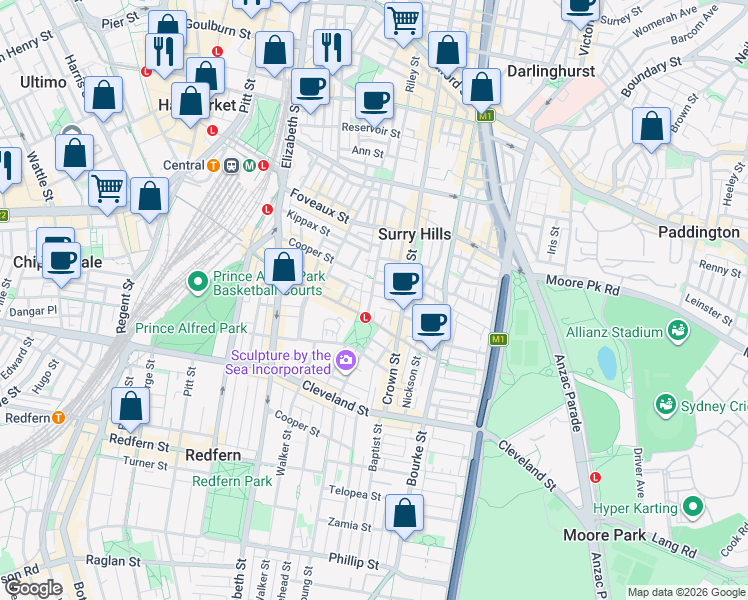Click the Redfern Park label

[232, 481]
